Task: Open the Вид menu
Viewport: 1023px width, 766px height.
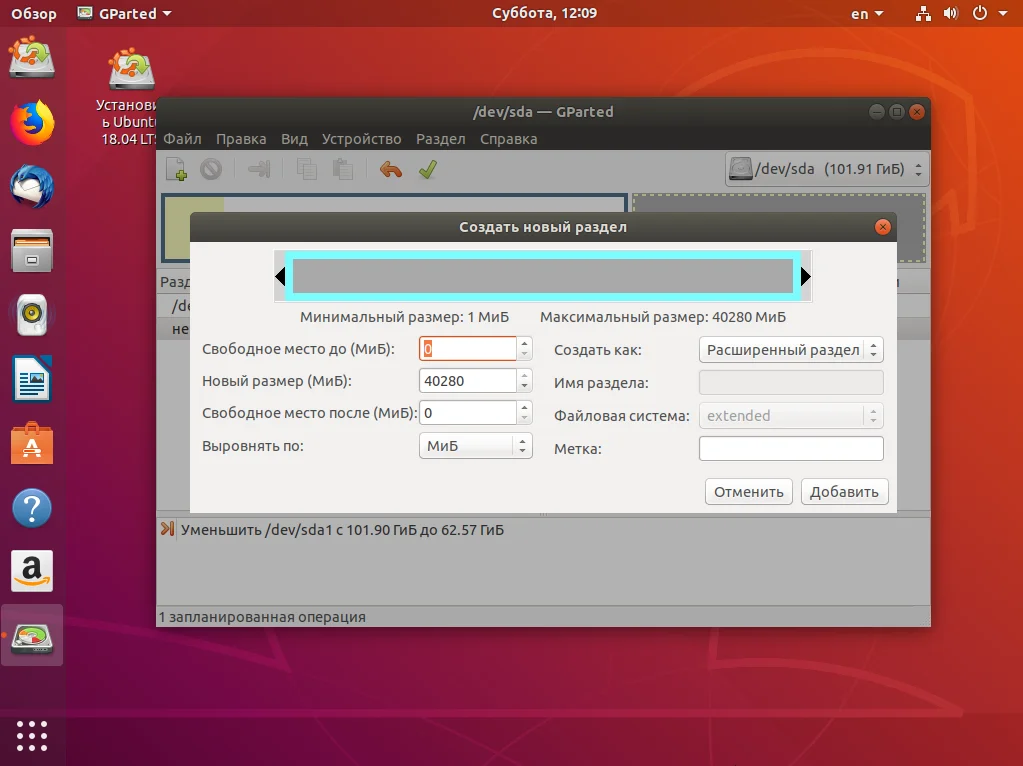Action: tap(294, 139)
